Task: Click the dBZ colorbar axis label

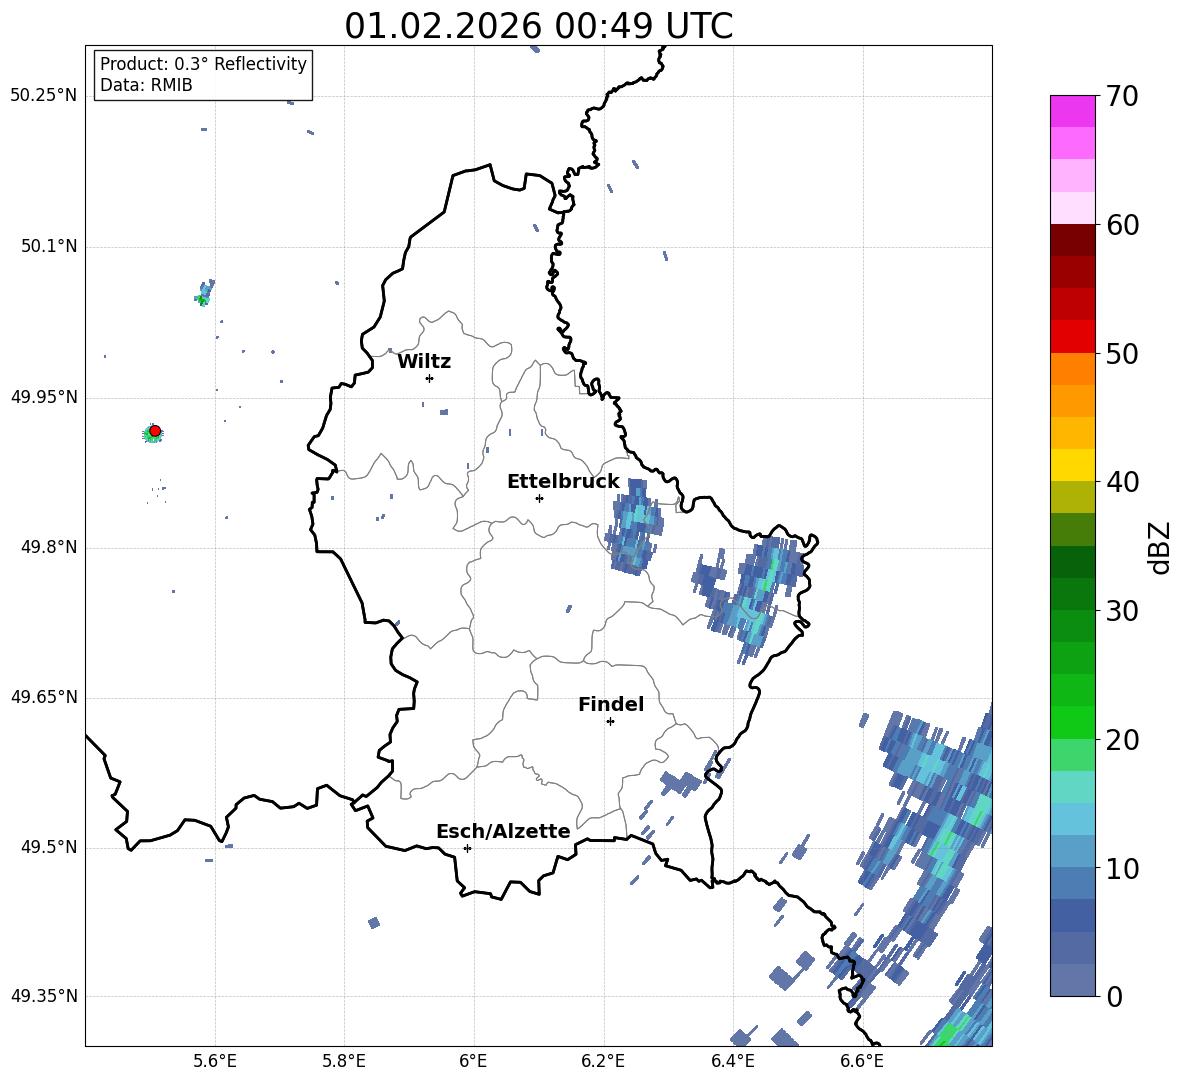Action: click(1159, 547)
